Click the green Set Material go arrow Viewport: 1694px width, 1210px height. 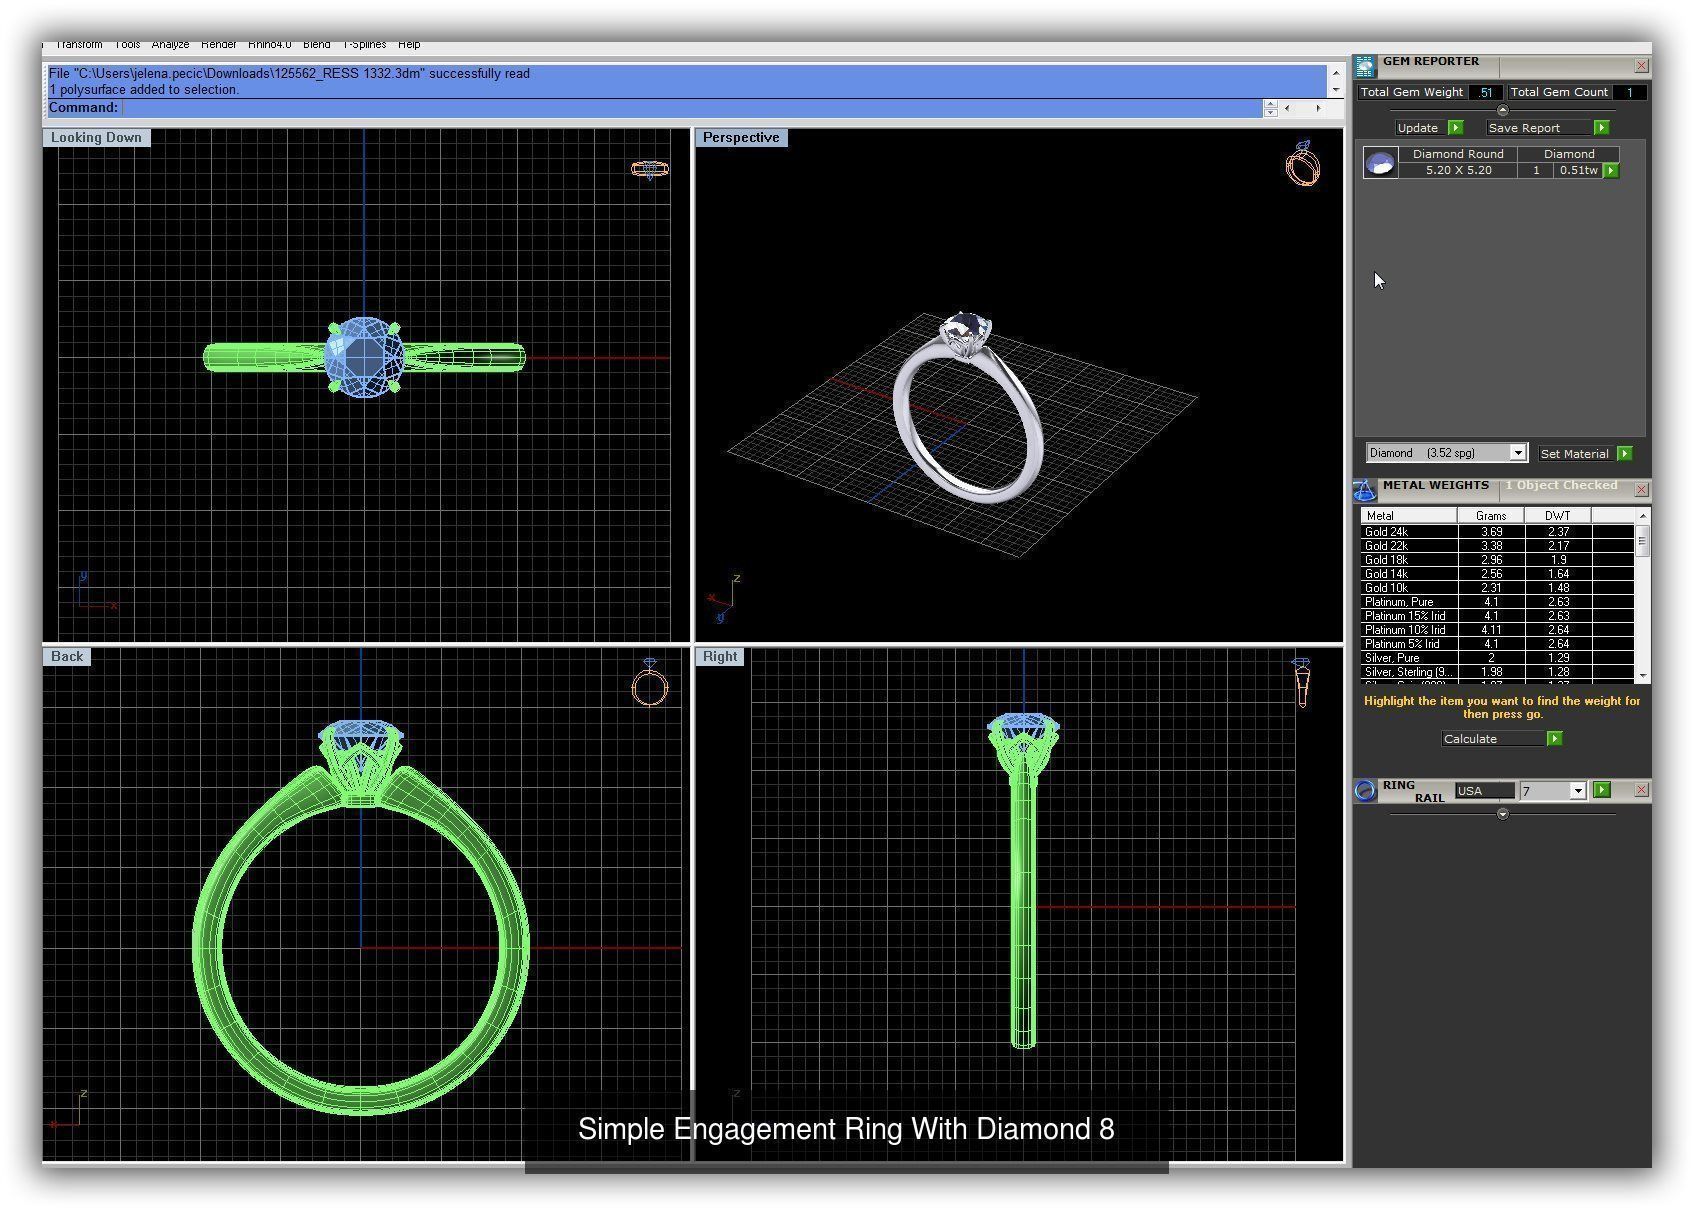pos(1624,454)
